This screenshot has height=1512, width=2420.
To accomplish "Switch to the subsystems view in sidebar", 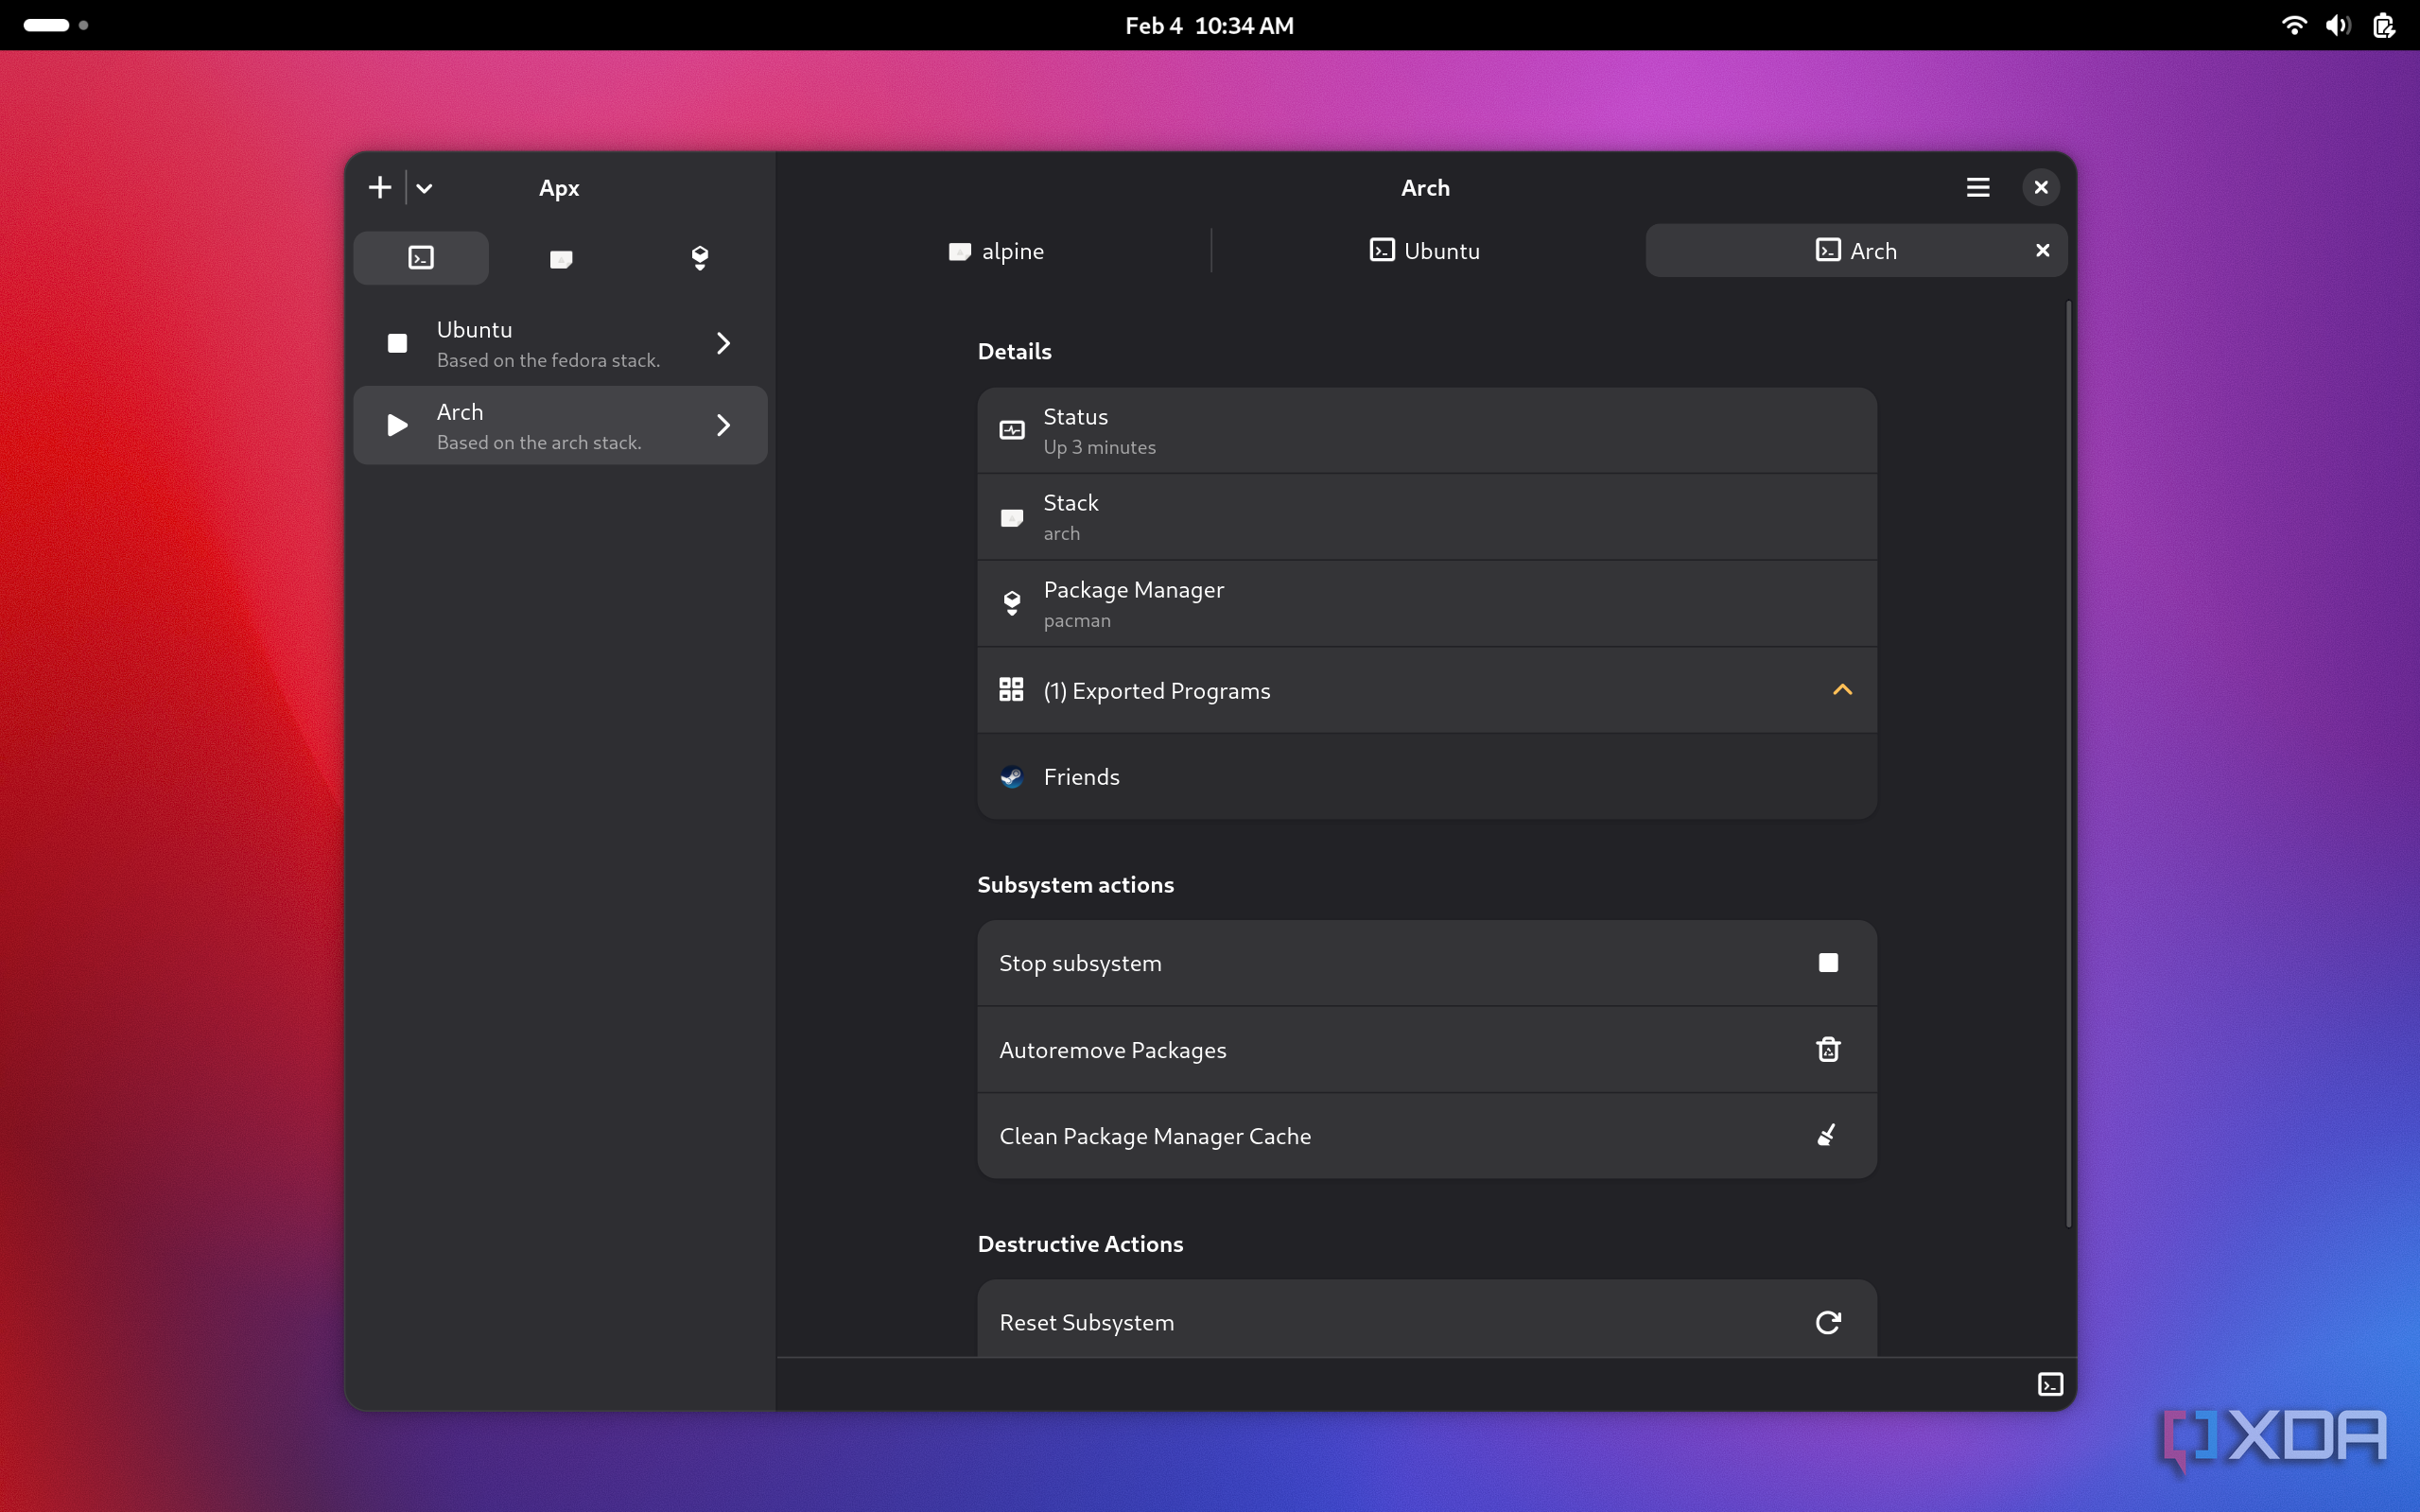I will pyautogui.click(x=421, y=258).
